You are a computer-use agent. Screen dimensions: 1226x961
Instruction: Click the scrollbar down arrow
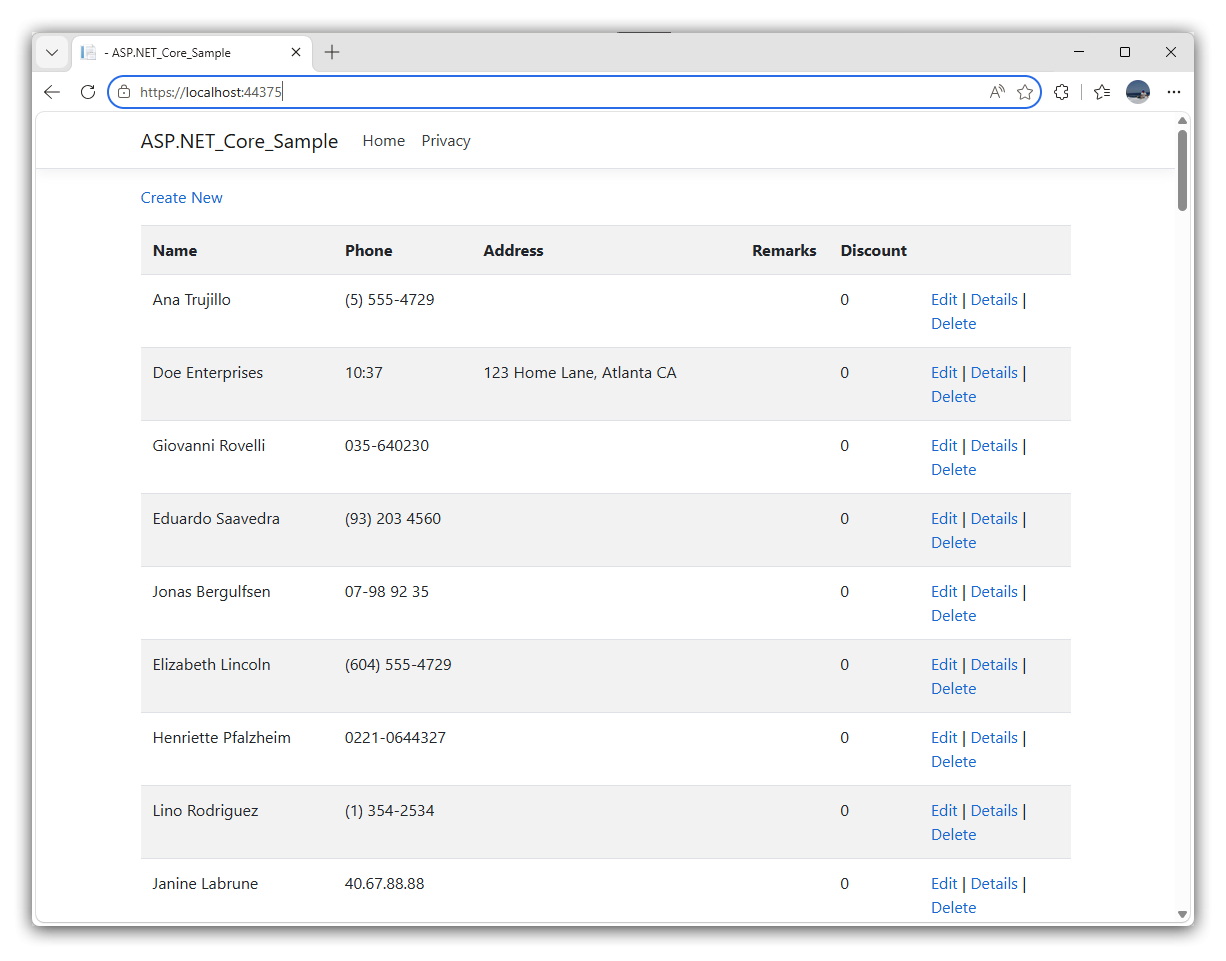[x=1182, y=914]
